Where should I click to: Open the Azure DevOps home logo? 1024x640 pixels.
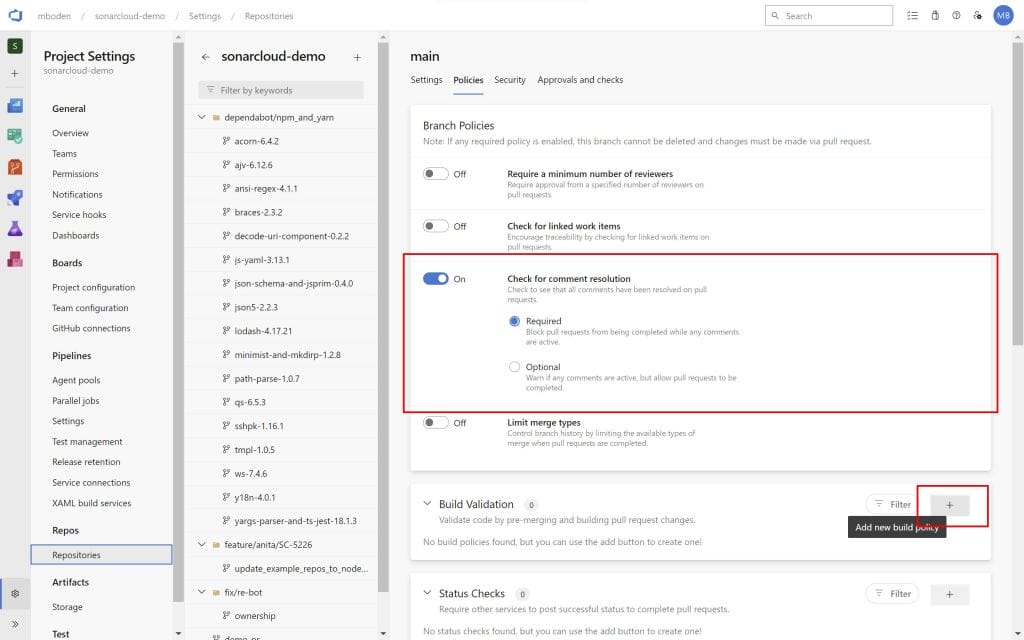[15, 15]
